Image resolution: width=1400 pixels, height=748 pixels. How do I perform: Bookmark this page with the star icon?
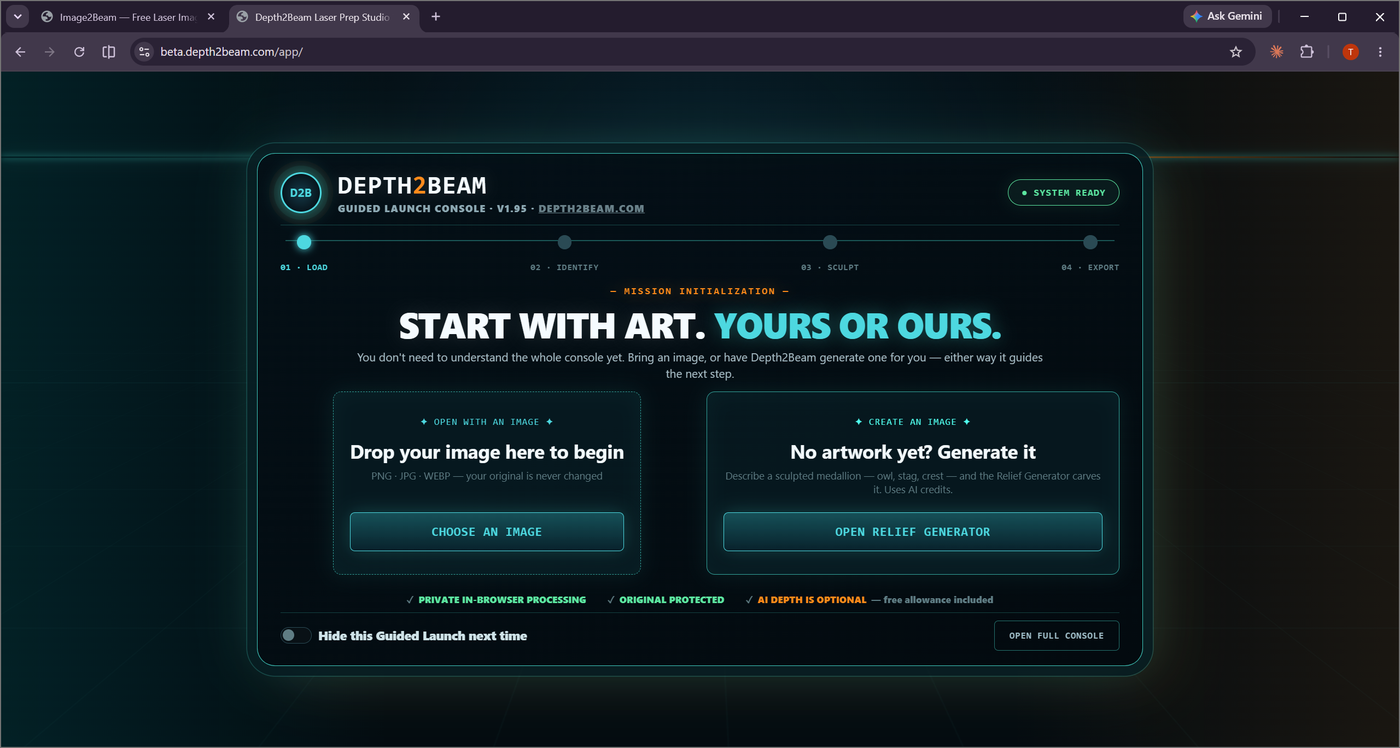point(1236,52)
